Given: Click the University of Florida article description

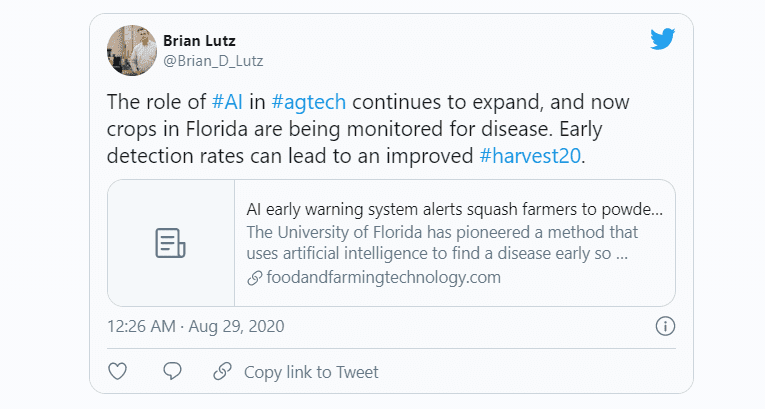Looking at the screenshot, I should pos(442,243).
